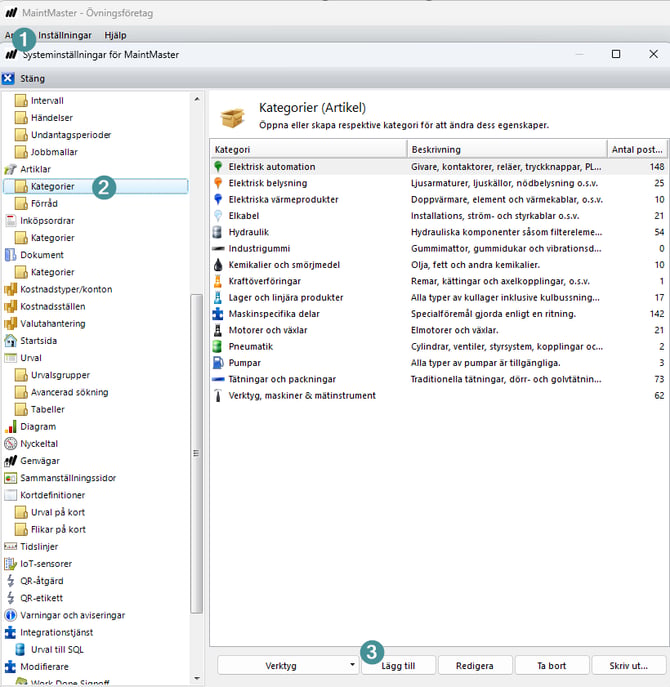
Task: Click the Motorer och växlar black flask icon
Action: (218, 330)
